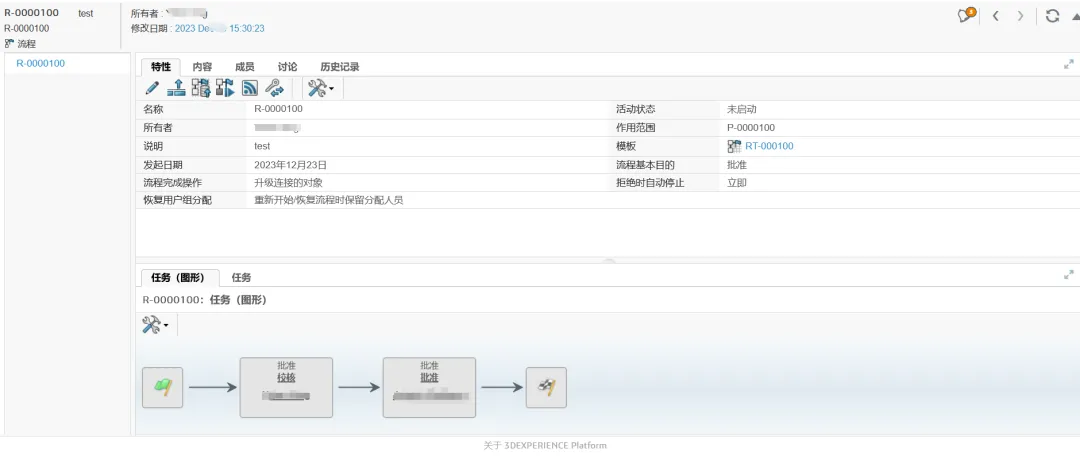Open the 任务 list tab

(241, 277)
